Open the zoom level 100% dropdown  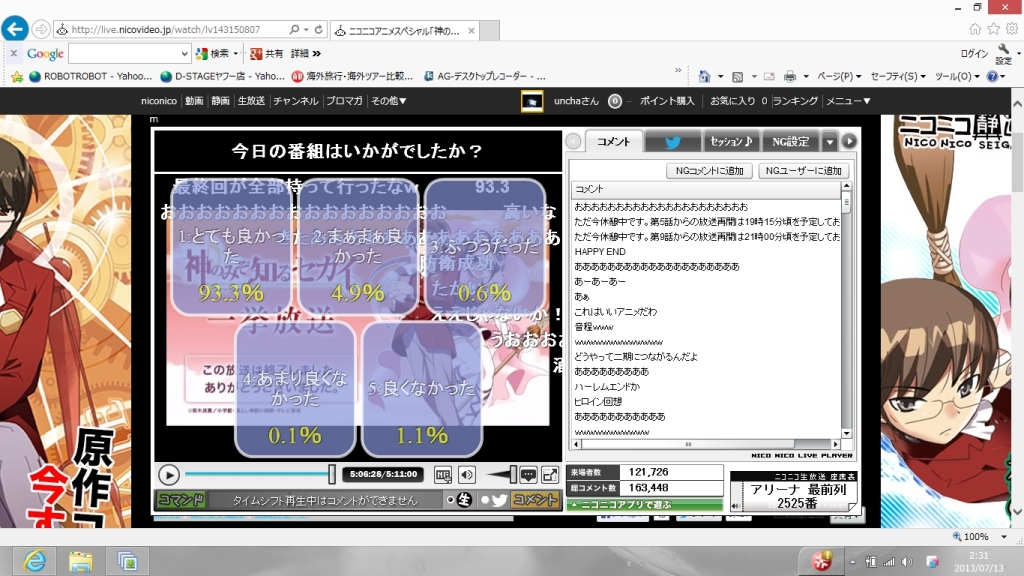pos(1004,537)
